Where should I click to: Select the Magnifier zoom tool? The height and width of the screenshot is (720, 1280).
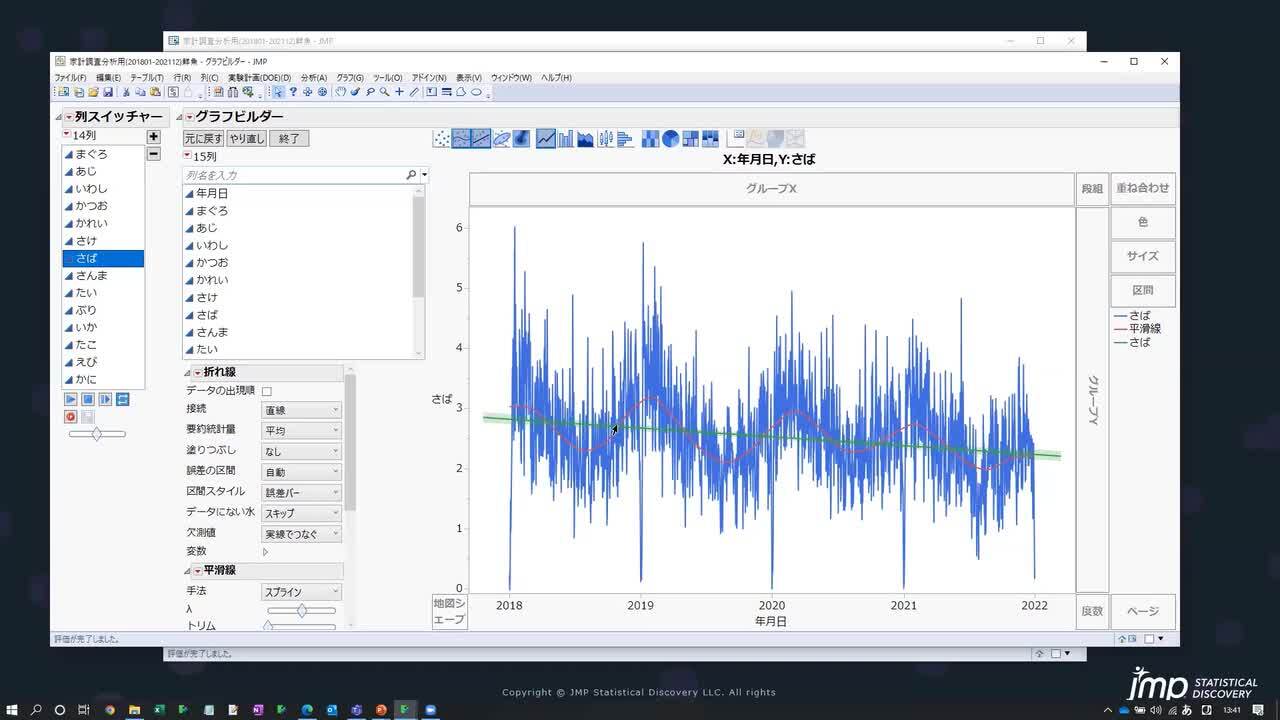384,92
